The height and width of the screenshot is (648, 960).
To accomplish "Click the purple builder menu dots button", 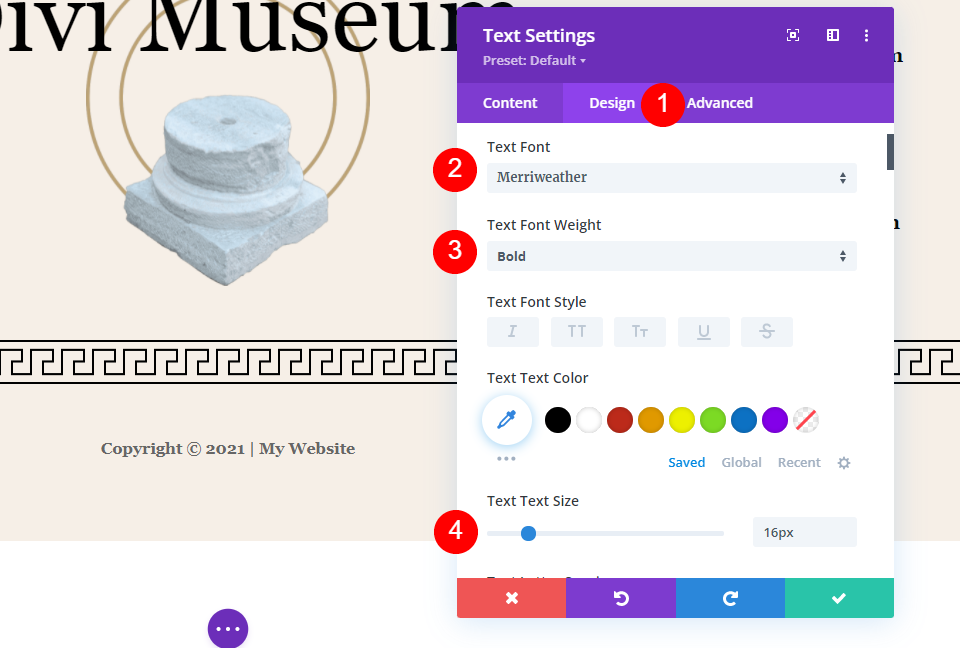I will [228, 628].
